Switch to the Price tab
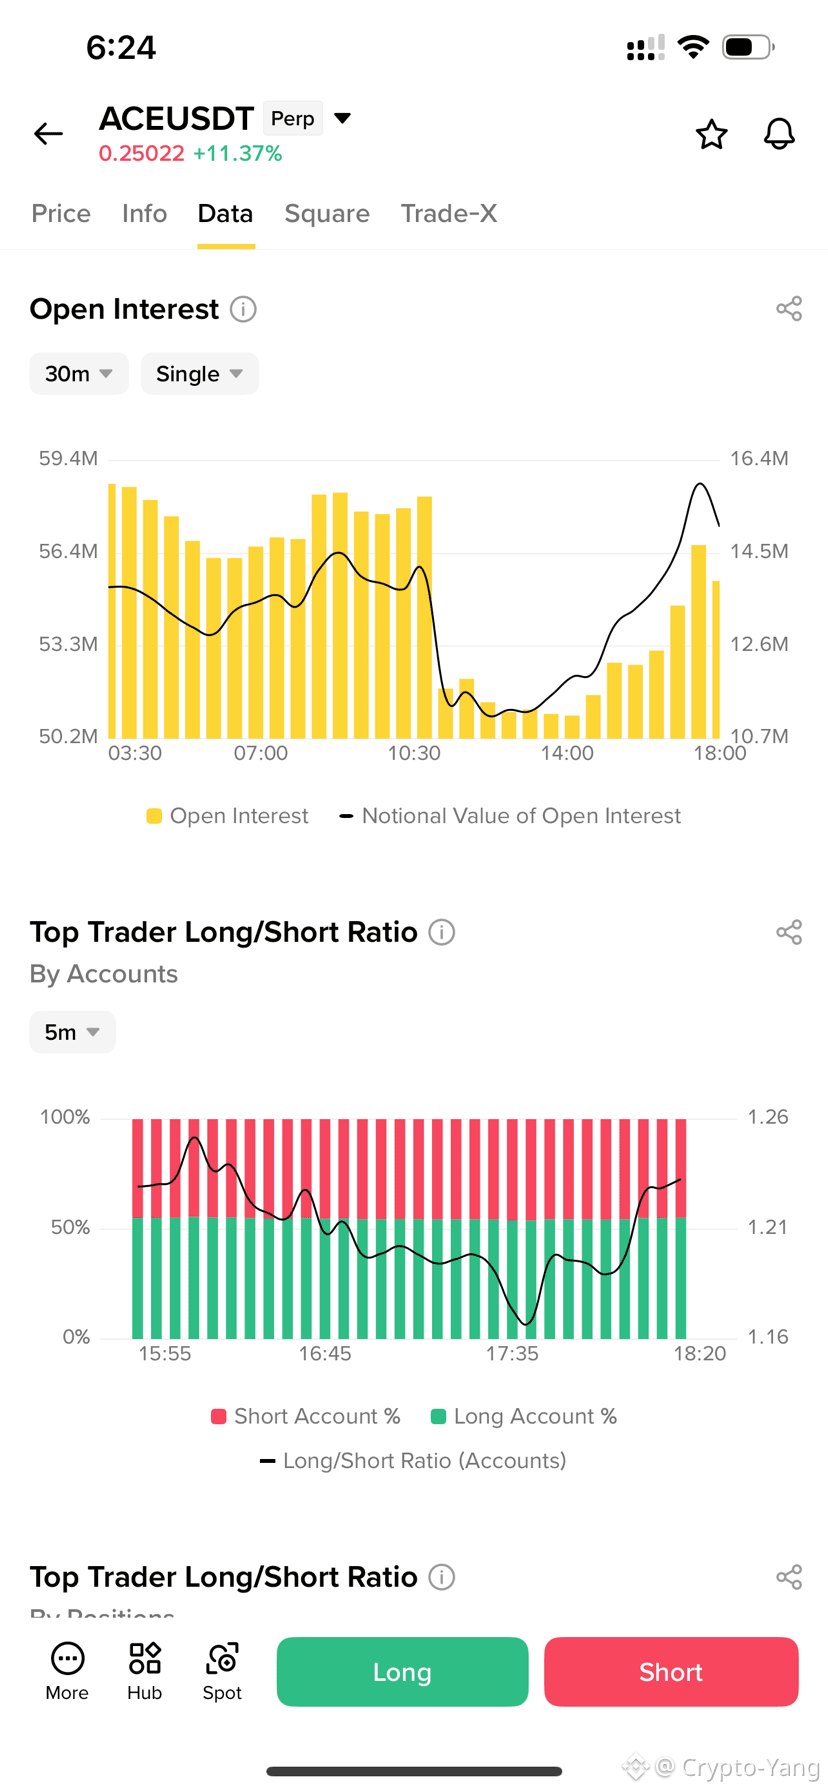Viewport: 828px width, 1792px height. click(61, 213)
